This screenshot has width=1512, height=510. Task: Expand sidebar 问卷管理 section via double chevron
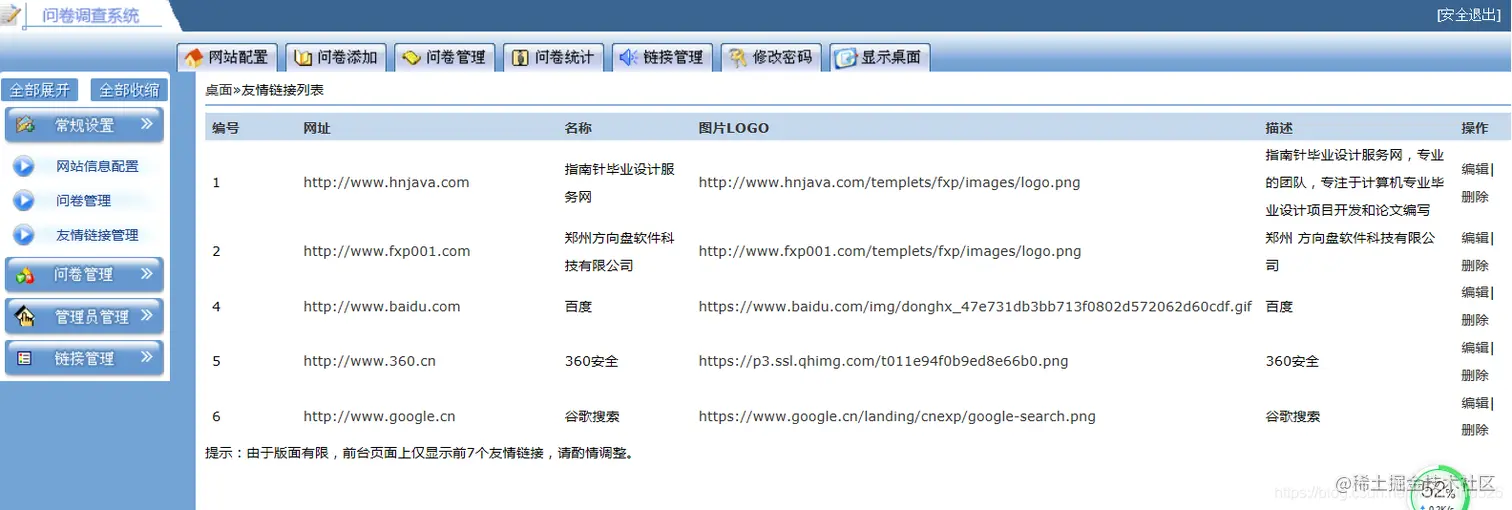(x=146, y=273)
